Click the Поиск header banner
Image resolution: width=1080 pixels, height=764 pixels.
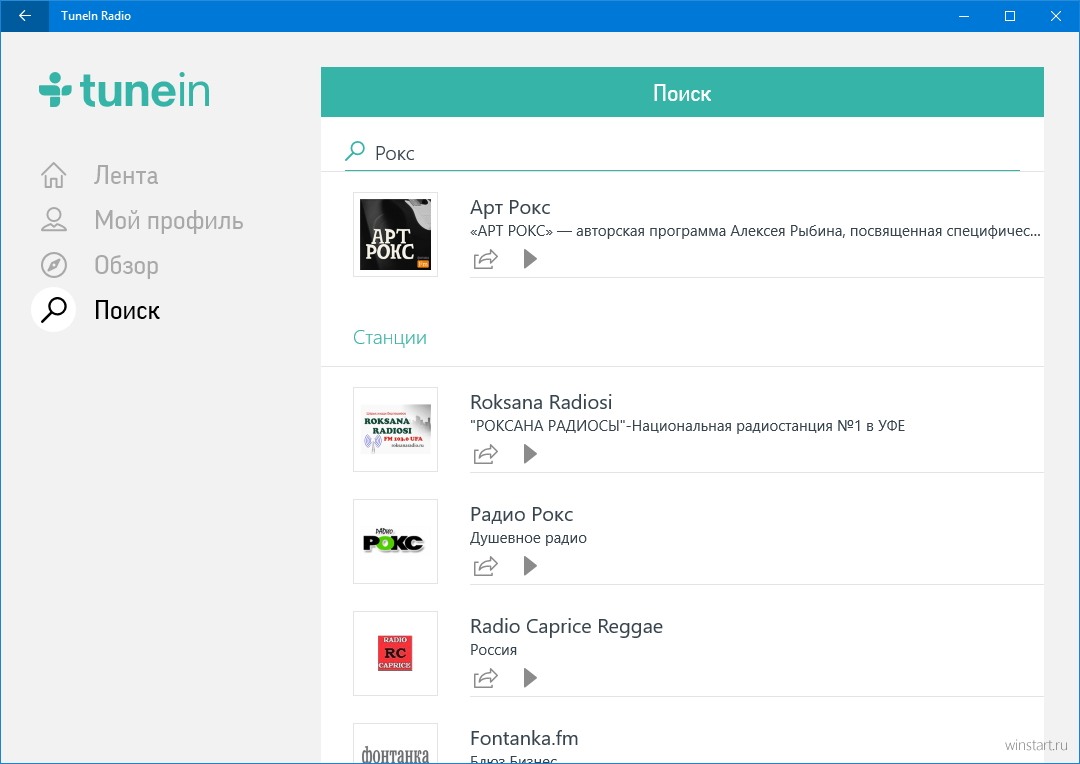point(682,92)
